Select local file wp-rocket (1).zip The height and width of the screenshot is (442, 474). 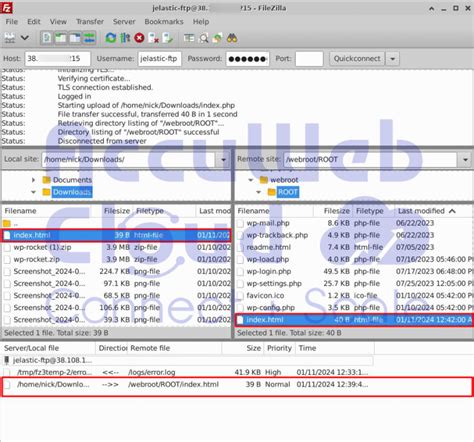click(116, 247)
